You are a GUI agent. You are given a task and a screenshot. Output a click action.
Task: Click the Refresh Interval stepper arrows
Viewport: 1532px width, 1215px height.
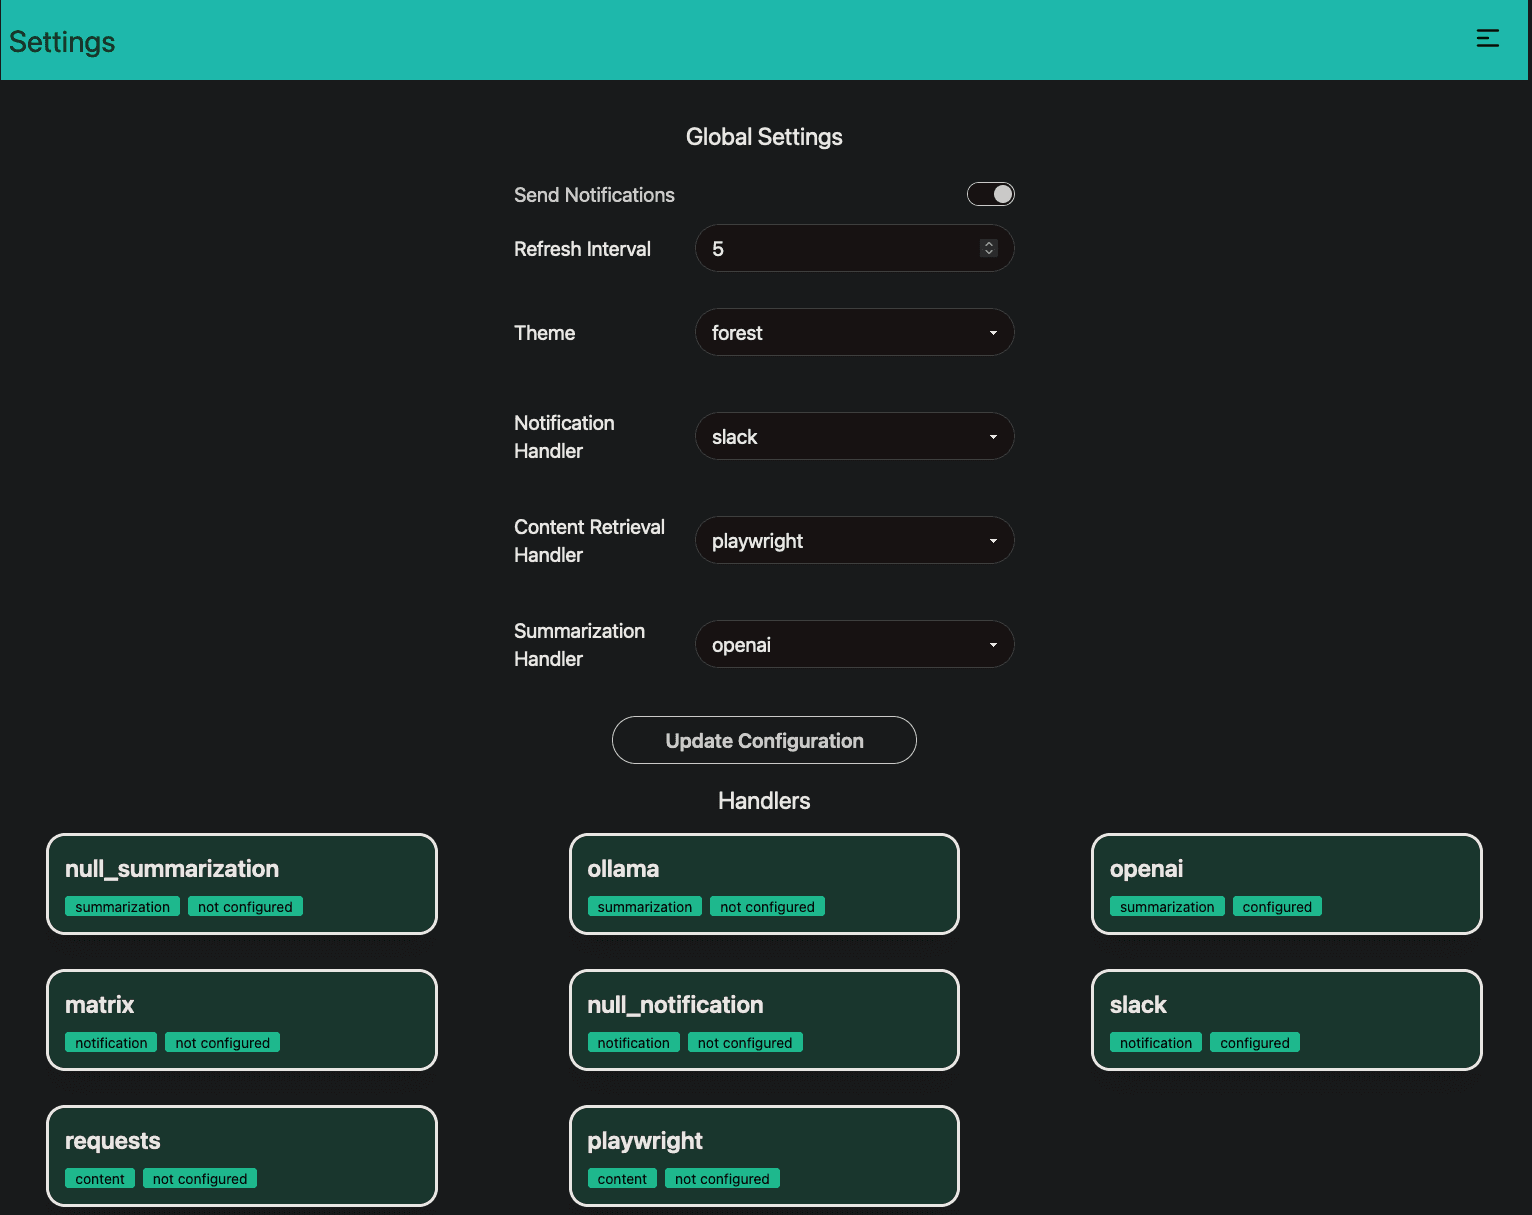(x=988, y=249)
